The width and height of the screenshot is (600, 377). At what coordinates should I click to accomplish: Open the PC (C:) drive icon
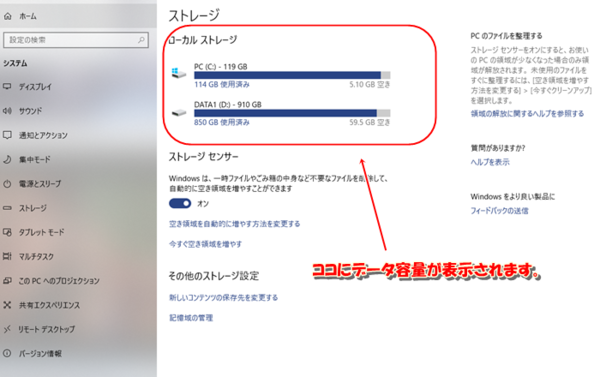(x=178, y=73)
